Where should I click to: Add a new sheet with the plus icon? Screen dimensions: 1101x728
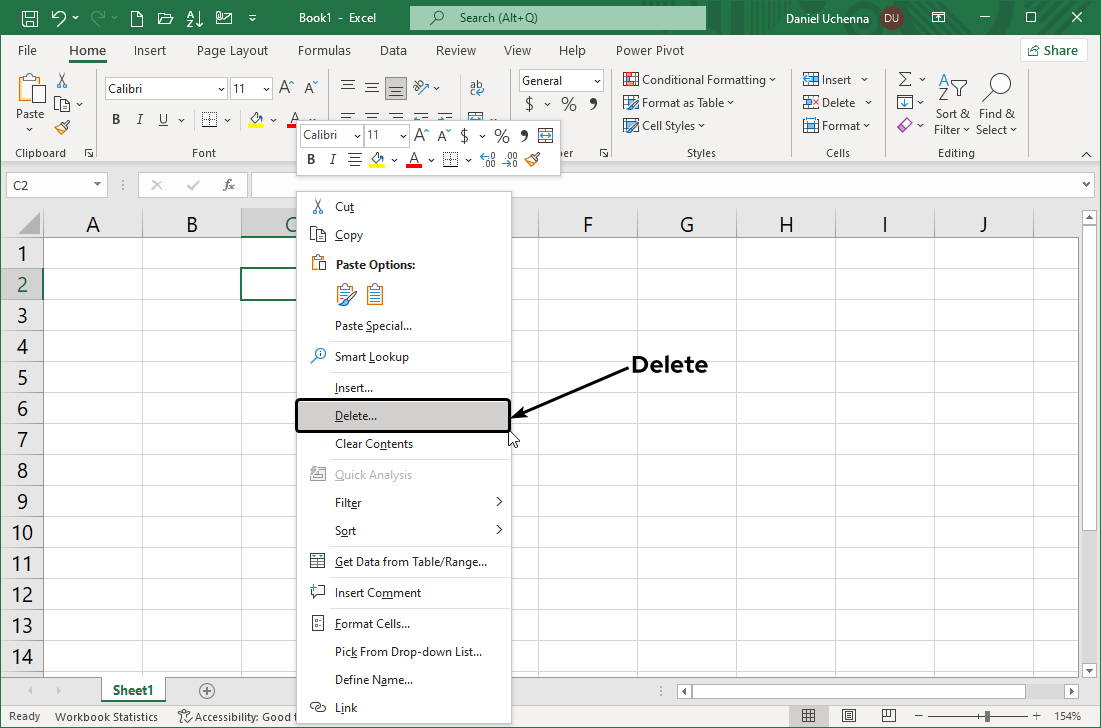pos(207,690)
